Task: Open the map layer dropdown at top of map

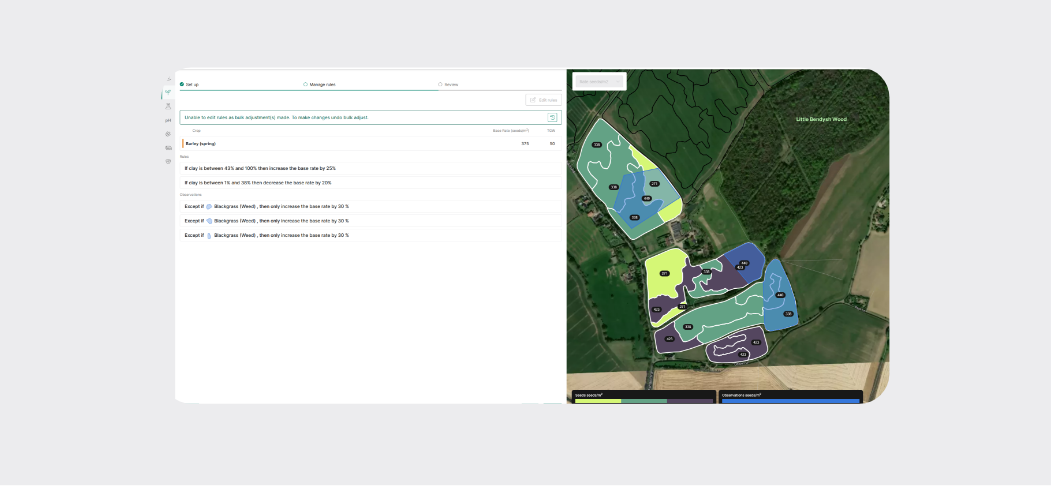Action: coord(599,81)
